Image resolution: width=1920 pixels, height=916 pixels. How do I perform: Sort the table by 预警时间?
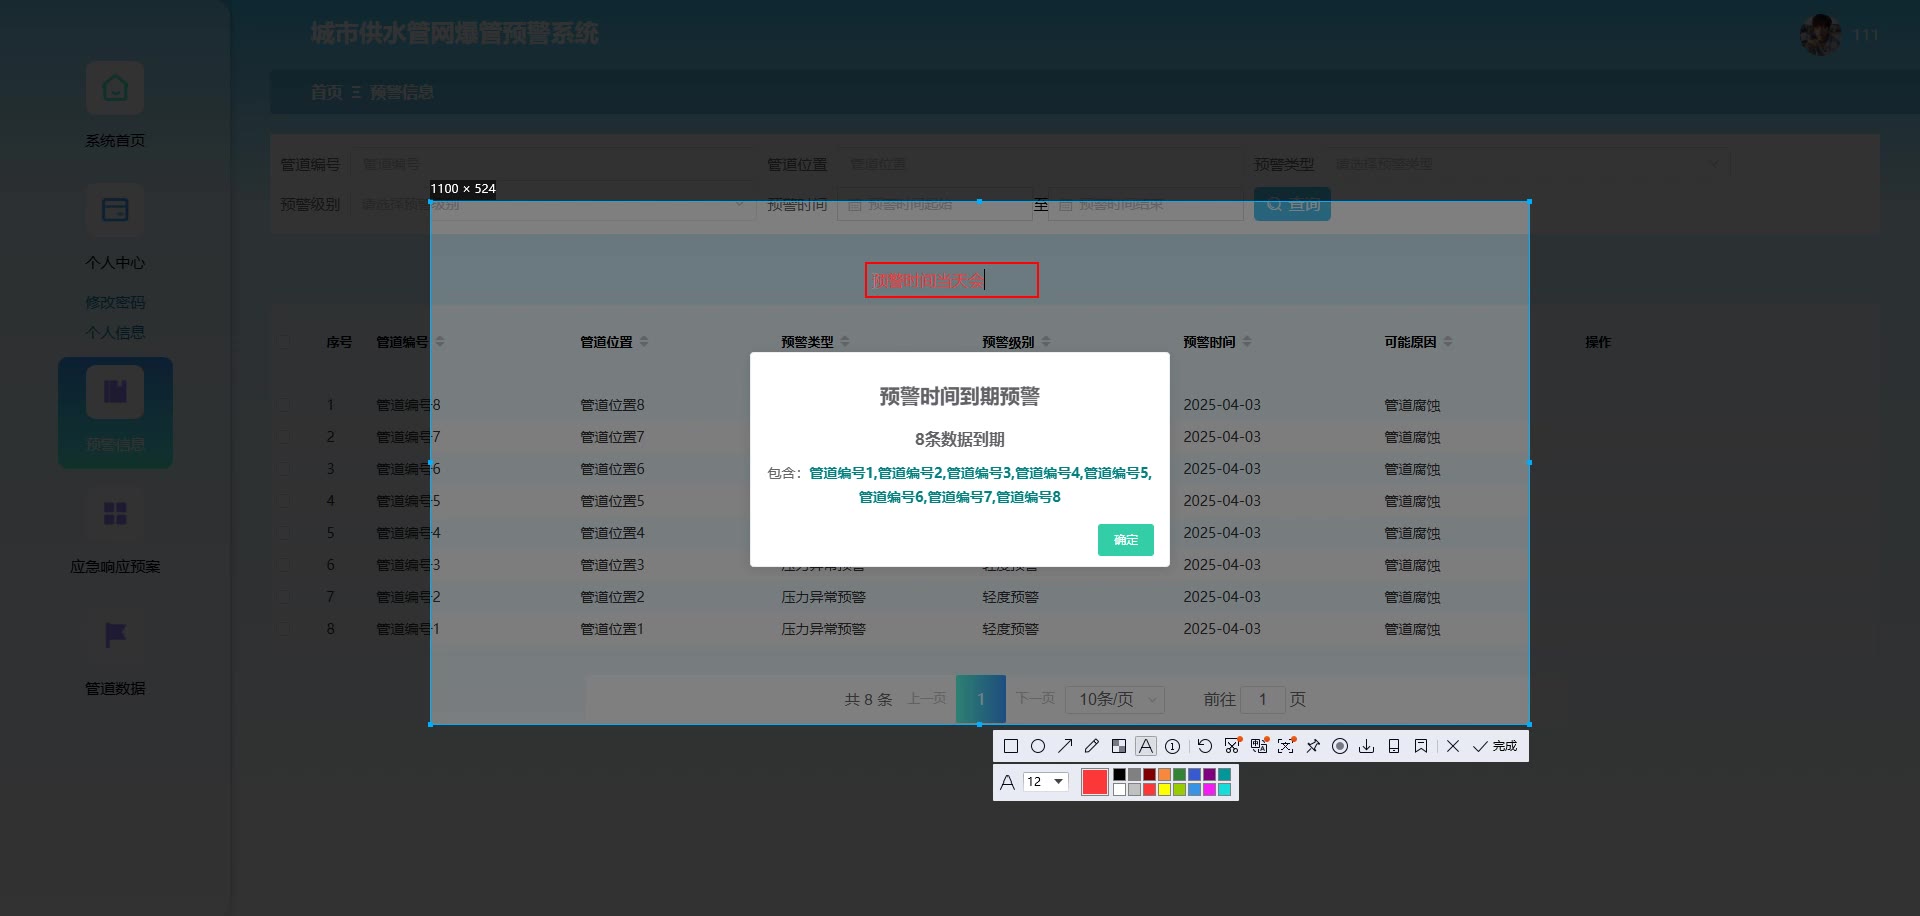point(1247,342)
